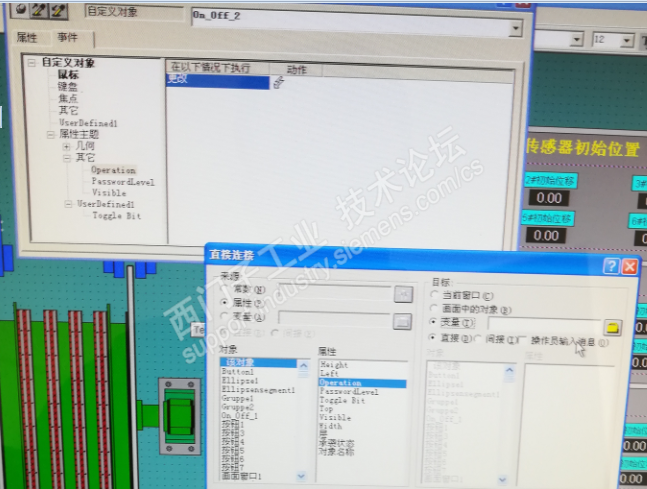Select Gruppe1 in the source object list
The height and width of the screenshot is (489, 647).
(237, 399)
